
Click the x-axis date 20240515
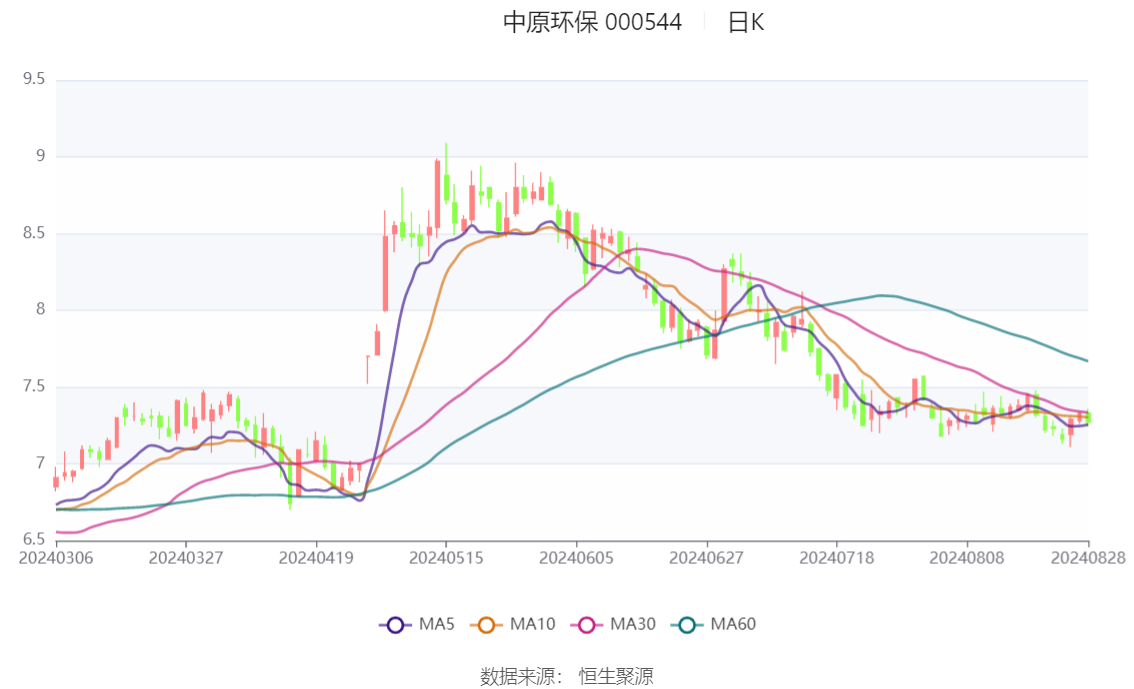pos(446,558)
